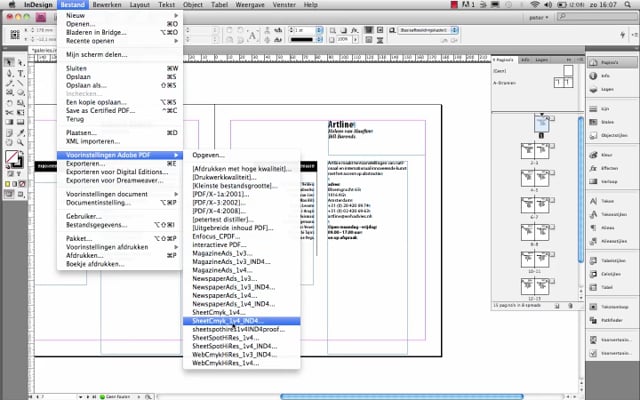Select the [PDF/X-1a:2001] preset
This screenshot has height=400, width=640.
242,194
